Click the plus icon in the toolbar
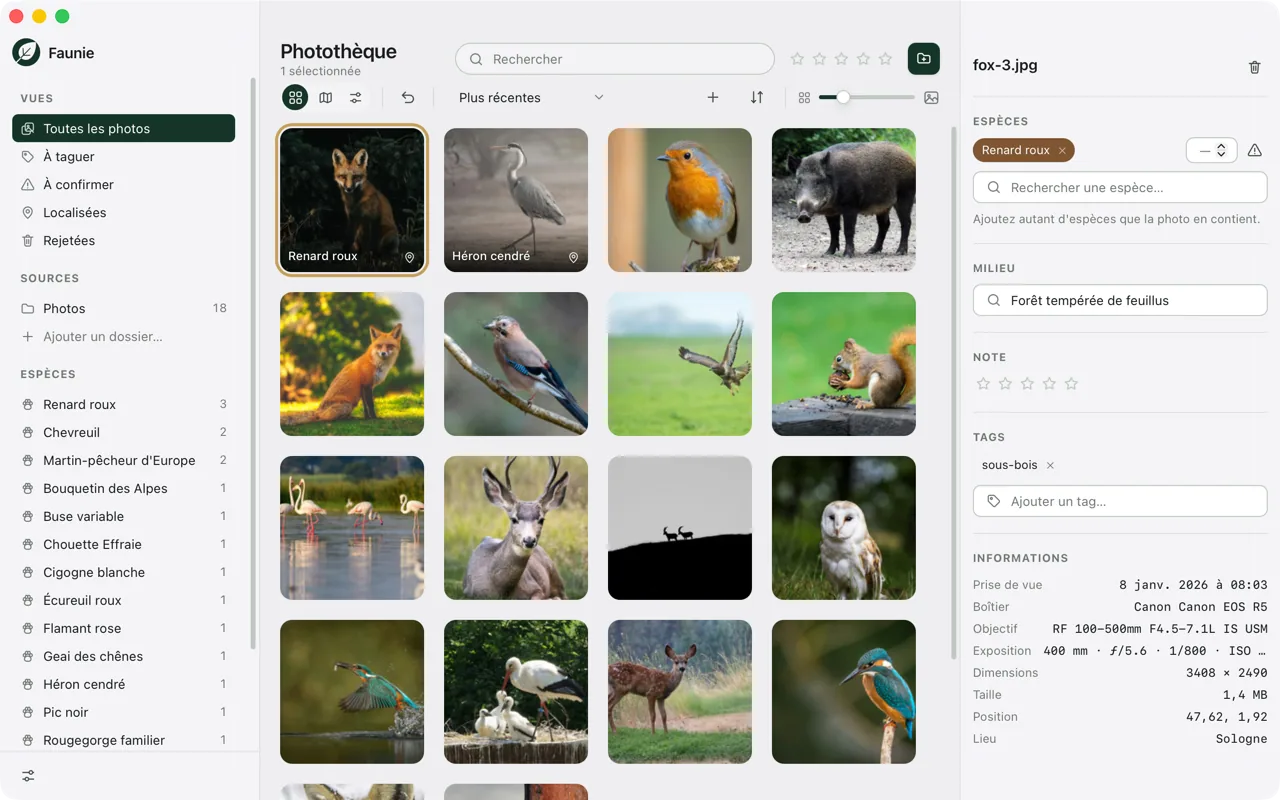Image resolution: width=1280 pixels, height=800 pixels. click(x=713, y=97)
